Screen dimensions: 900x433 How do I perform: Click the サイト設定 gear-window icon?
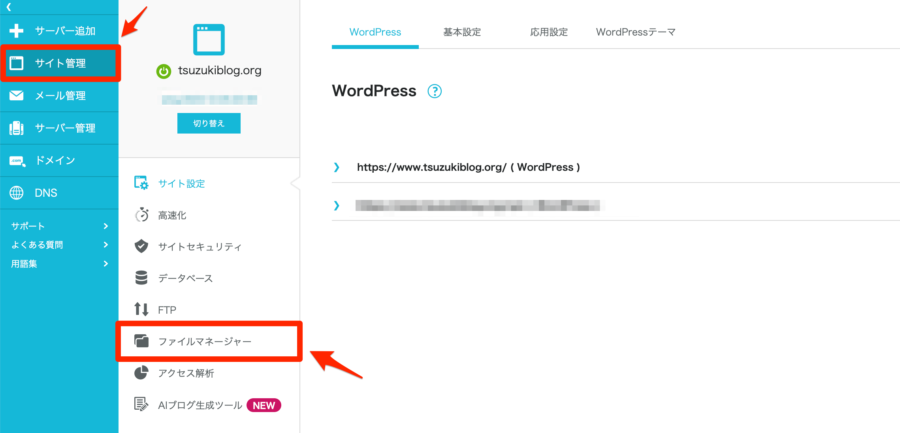[141, 184]
